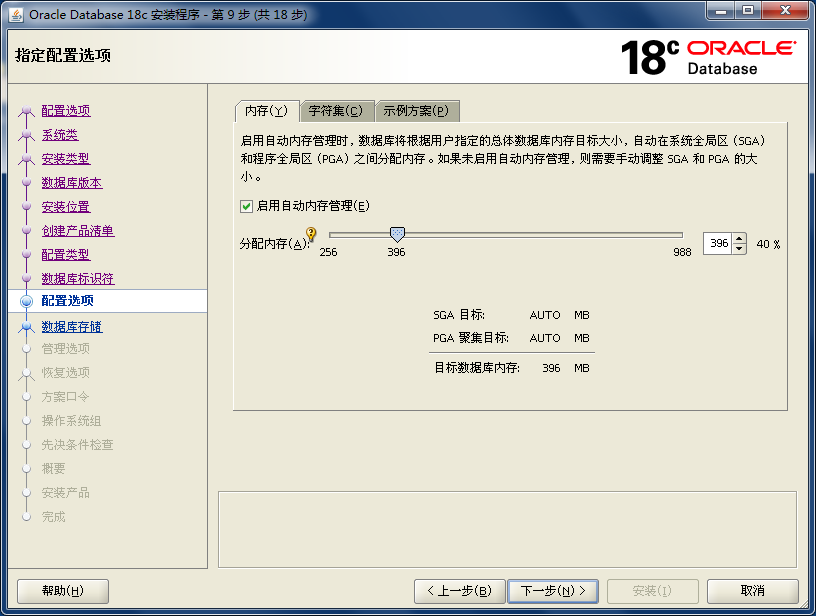This screenshot has width=816, height=616.
Task: Click the 恢复选项 step label
Action: click(x=66, y=373)
